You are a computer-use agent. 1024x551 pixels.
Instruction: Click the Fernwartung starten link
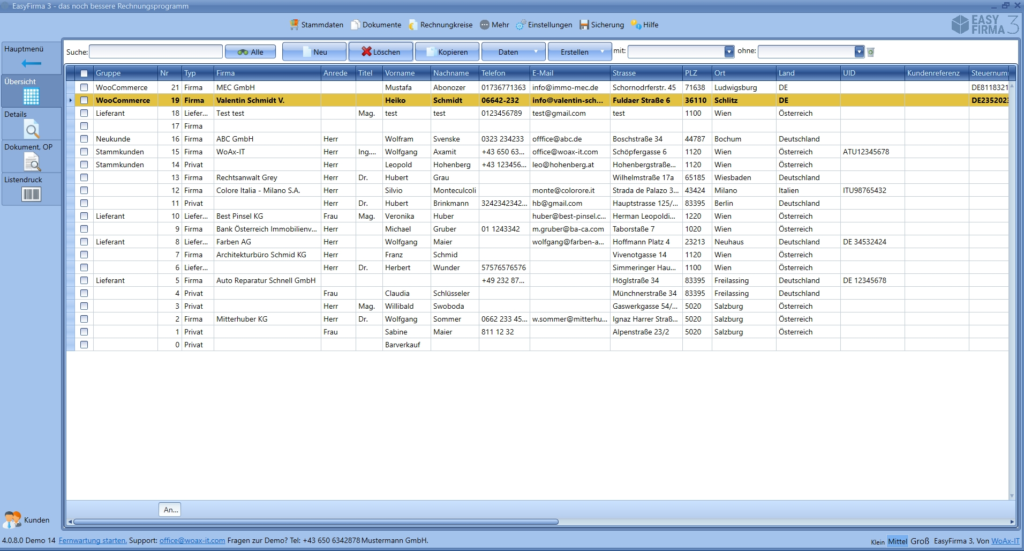93,541
